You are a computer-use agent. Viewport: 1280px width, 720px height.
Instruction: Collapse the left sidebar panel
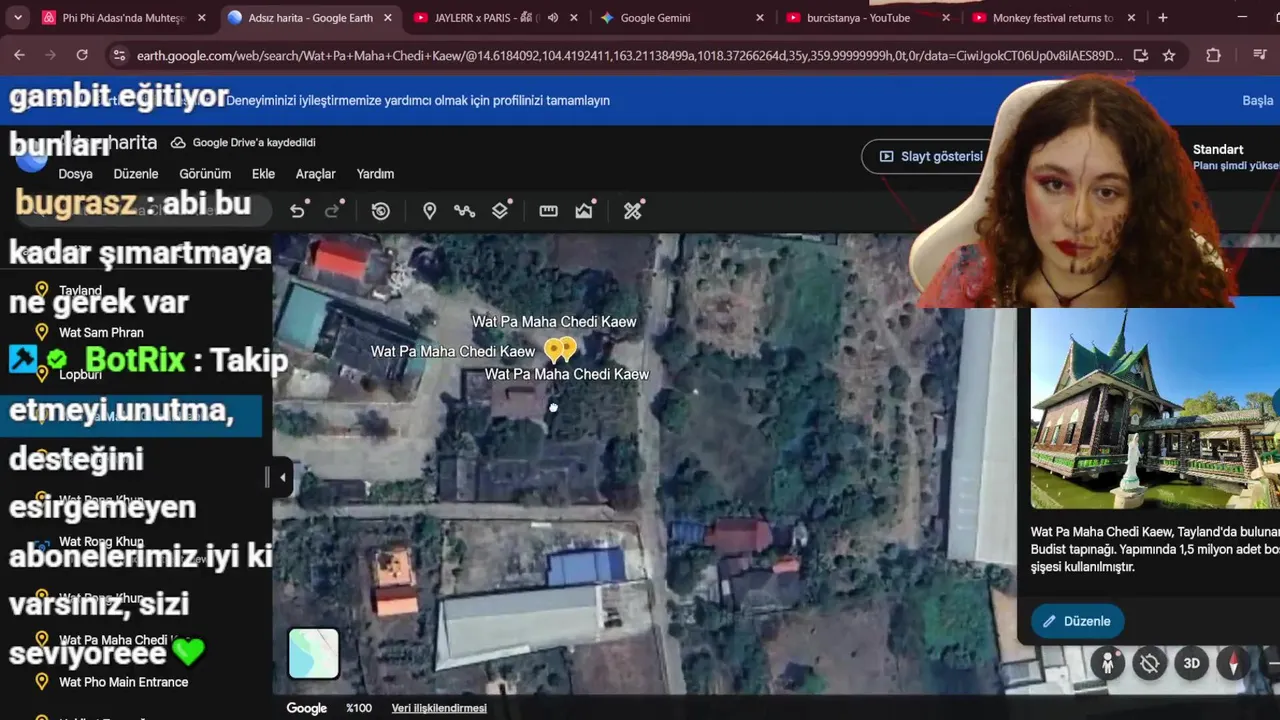(x=283, y=477)
